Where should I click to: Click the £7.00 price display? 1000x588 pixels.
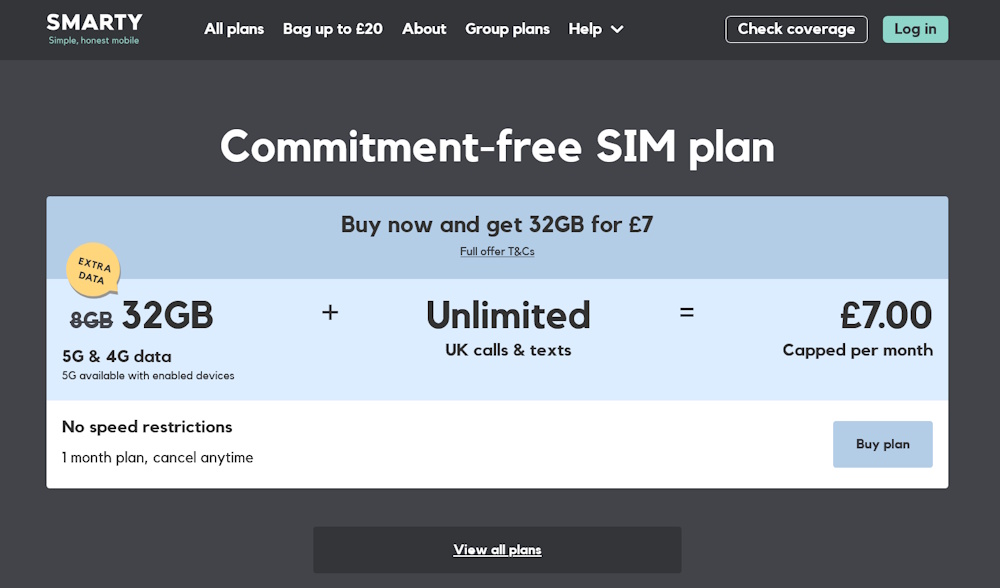tap(885, 315)
